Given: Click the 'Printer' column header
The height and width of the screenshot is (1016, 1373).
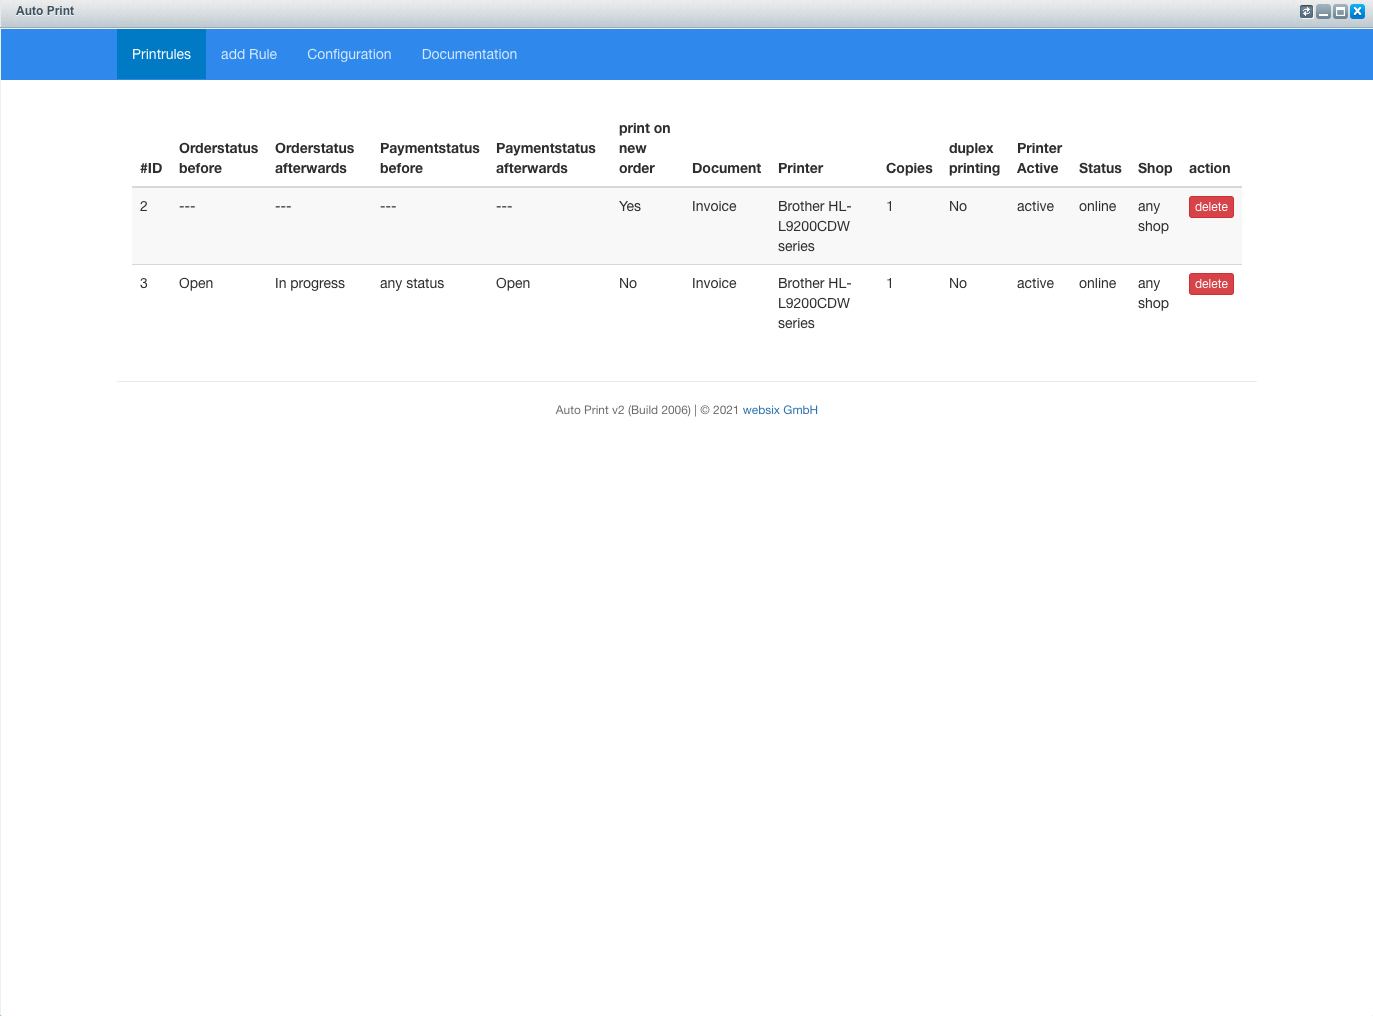Looking at the screenshot, I should pos(800,168).
